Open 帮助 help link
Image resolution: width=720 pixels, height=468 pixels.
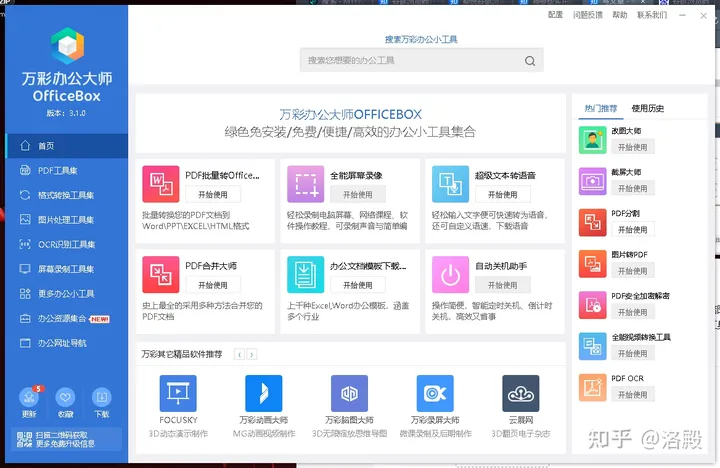619,15
